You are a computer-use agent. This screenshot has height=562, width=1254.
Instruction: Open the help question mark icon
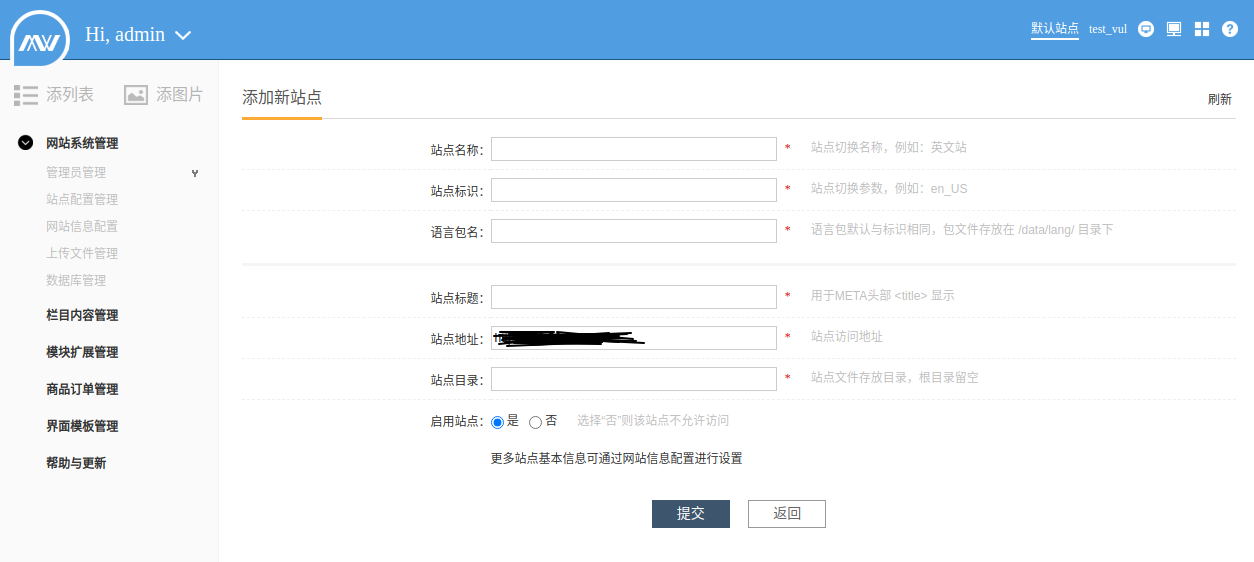pyautogui.click(x=1230, y=29)
